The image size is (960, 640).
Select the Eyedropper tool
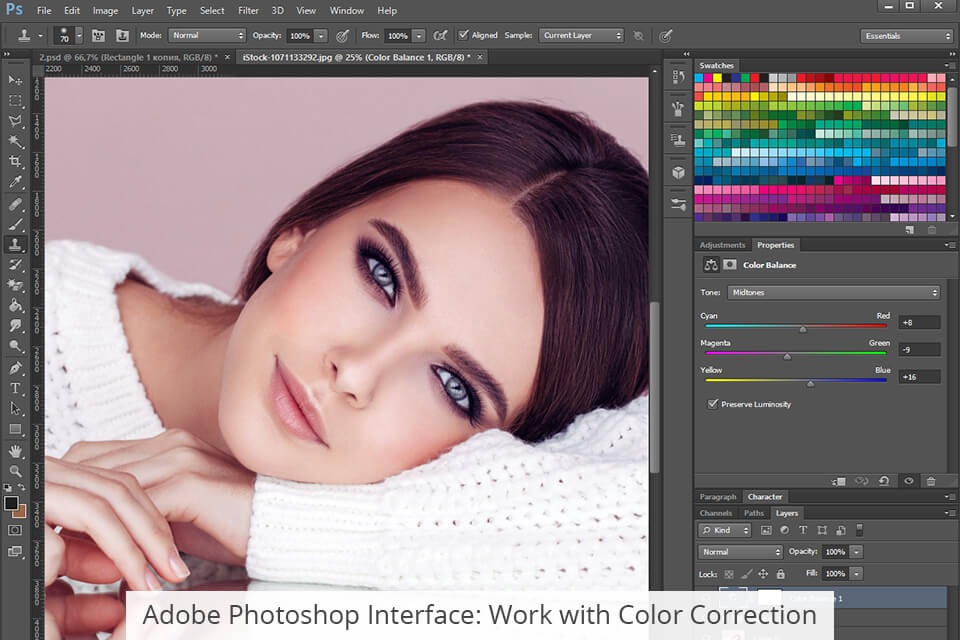click(15, 182)
